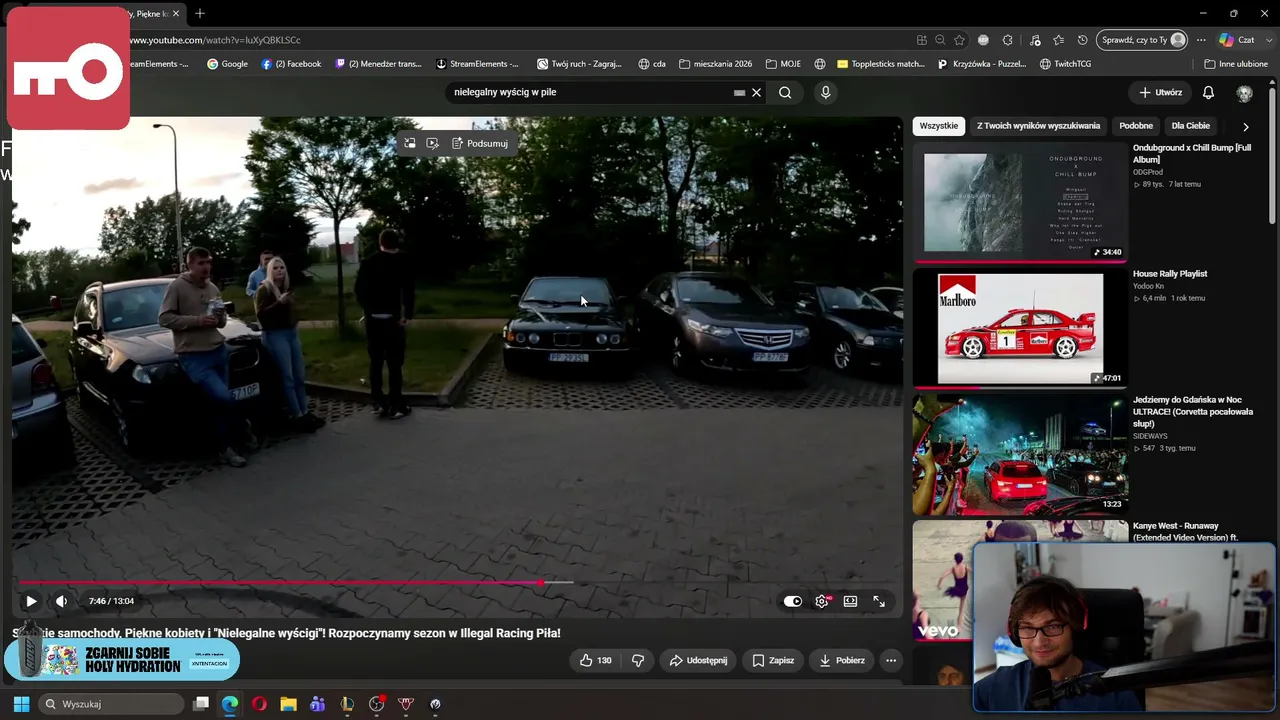Screen dimensions: 1280x720
Task: Click the video enhance overlay icon
Action: click(432, 143)
